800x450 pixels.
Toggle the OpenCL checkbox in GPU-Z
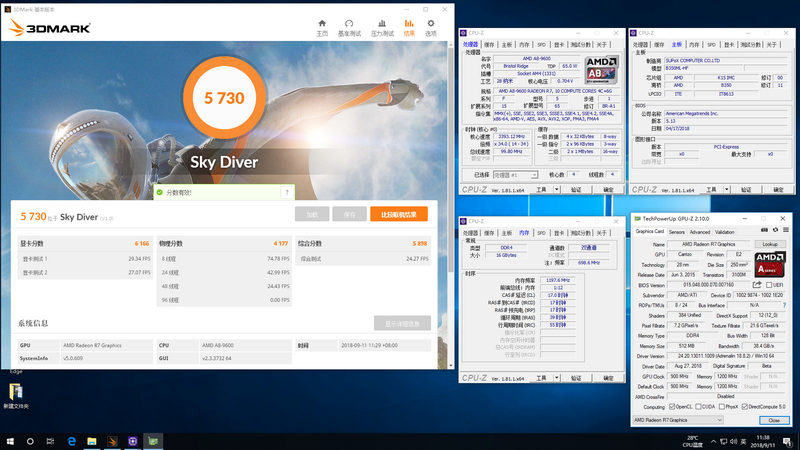(x=672, y=407)
